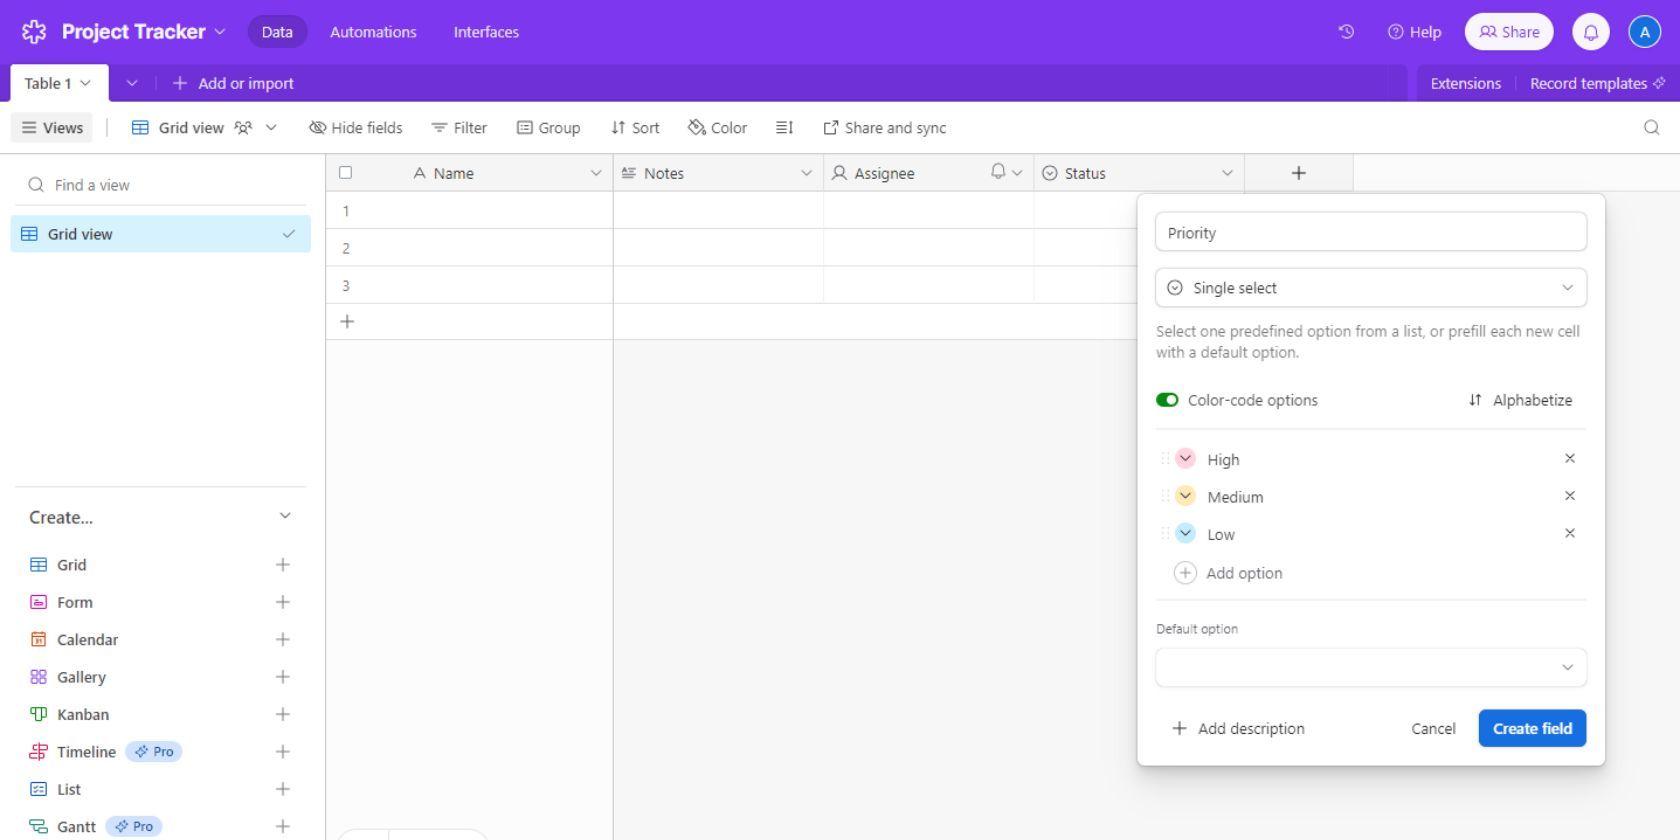
Task: Click the row height icon in toolbar
Action: (784, 128)
